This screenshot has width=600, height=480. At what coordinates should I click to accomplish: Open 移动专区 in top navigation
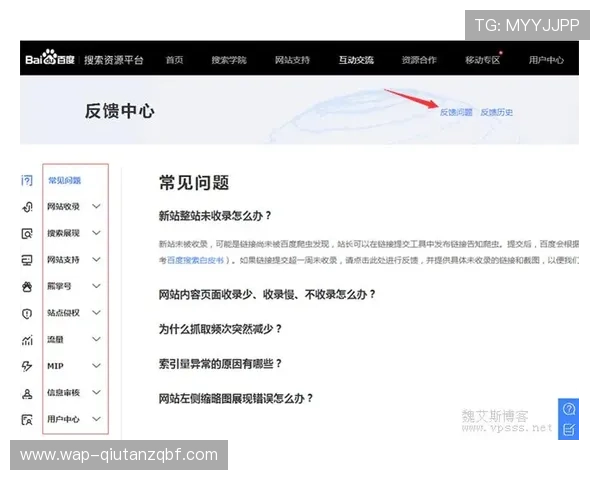click(x=483, y=60)
